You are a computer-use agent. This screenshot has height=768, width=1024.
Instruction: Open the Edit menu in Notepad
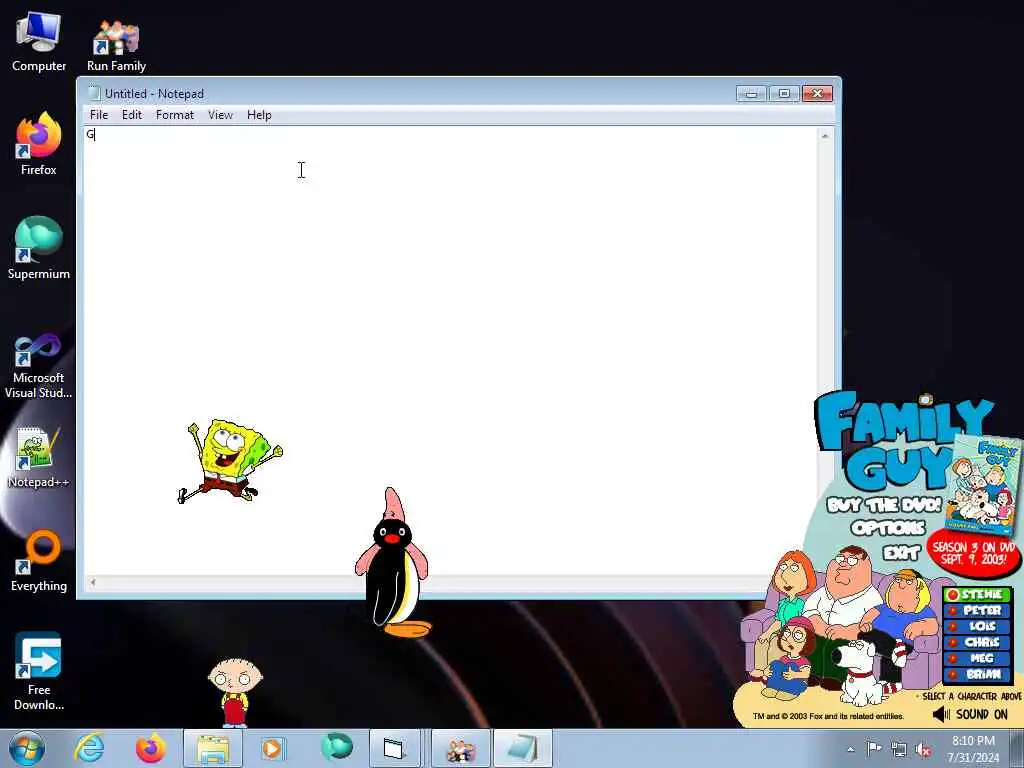pos(132,115)
